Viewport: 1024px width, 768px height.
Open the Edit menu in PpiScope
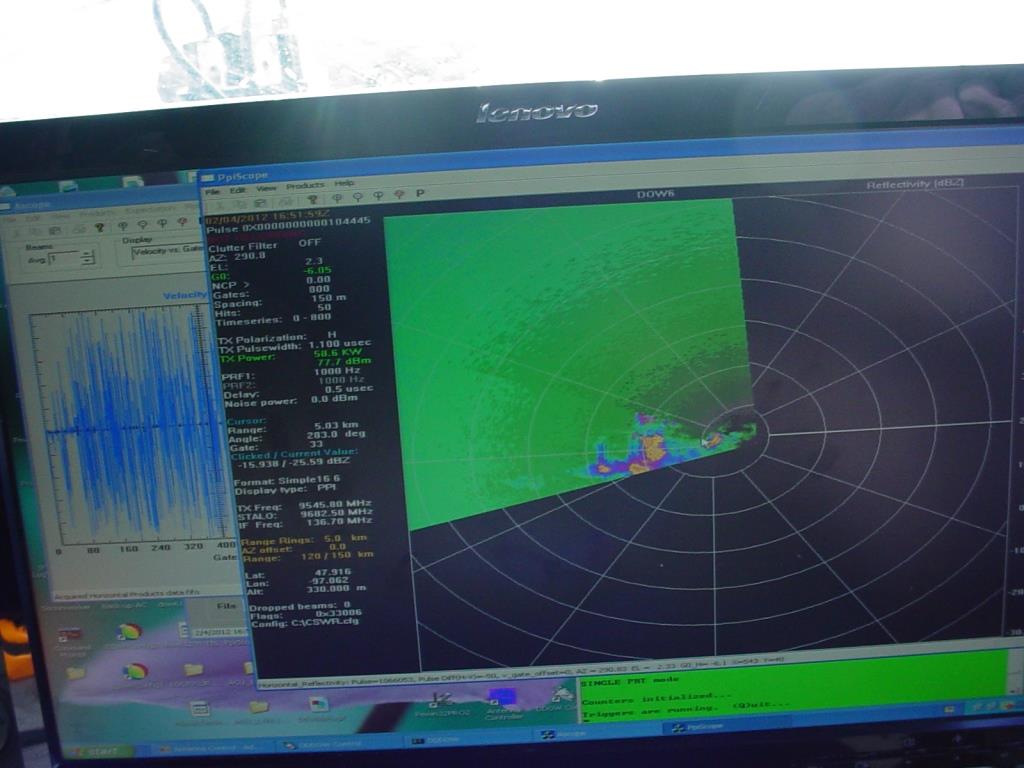[238, 190]
